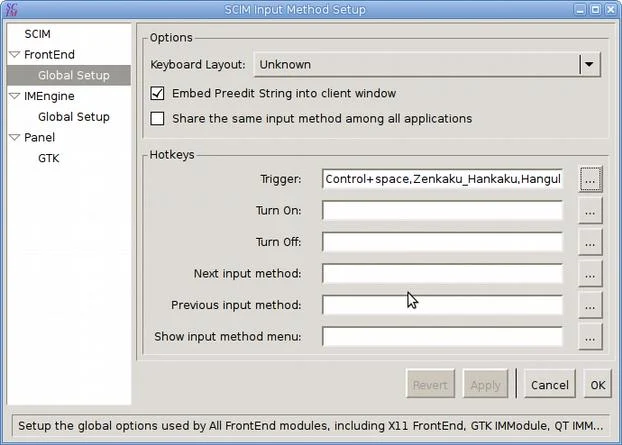Image resolution: width=622 pixels, height=445 pixels.
Task: Click the SCIM app icon in title bar
Action: (x=12, y=10)
